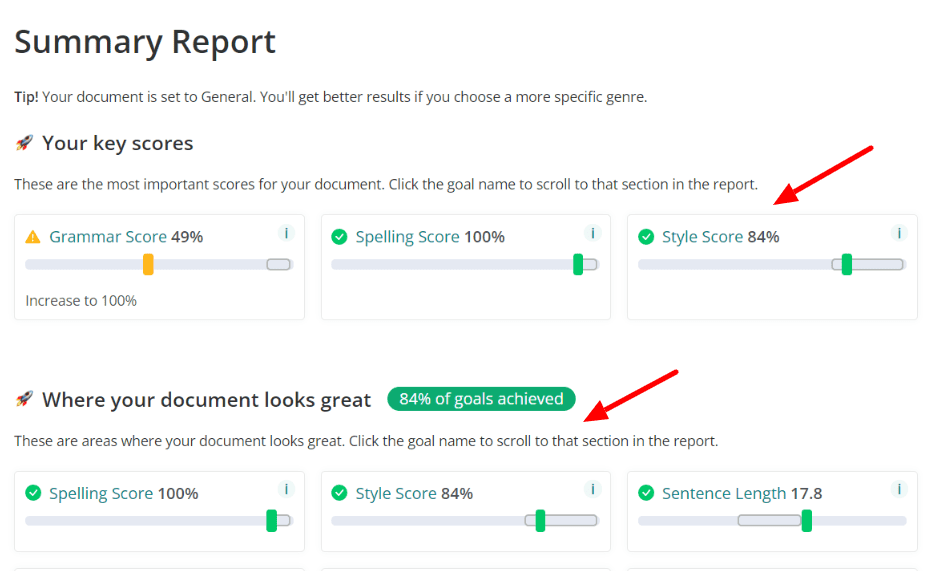This screenshot has width=932, height=571.
Task: Click the 84% of goals achieved badge
Action: 481,399
